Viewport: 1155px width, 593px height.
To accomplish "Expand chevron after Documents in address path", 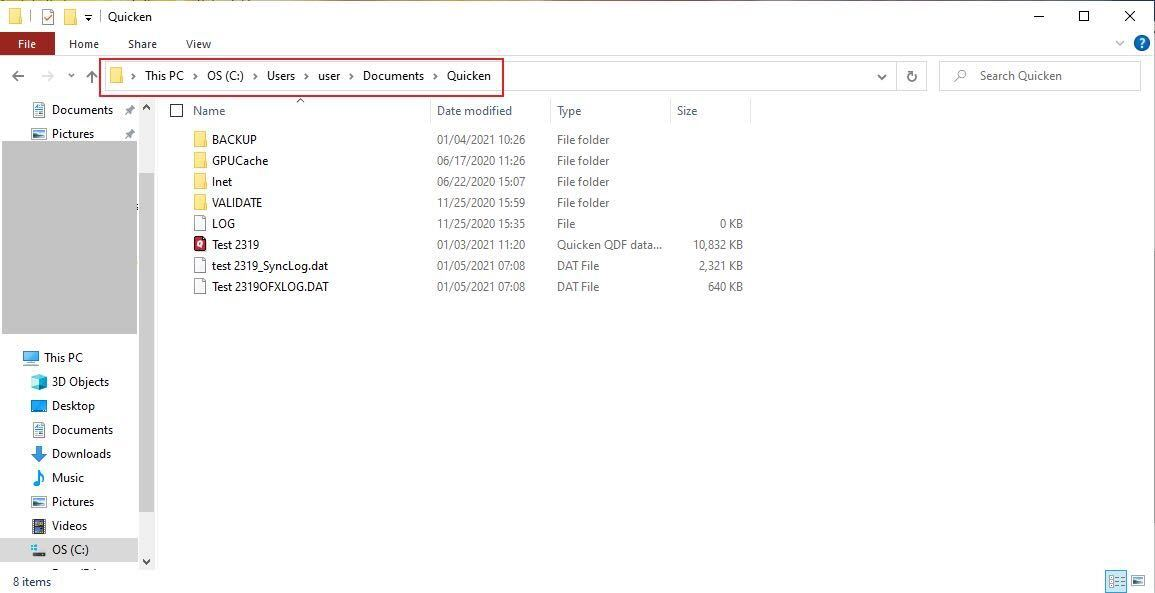I will [x=435, y=76].
